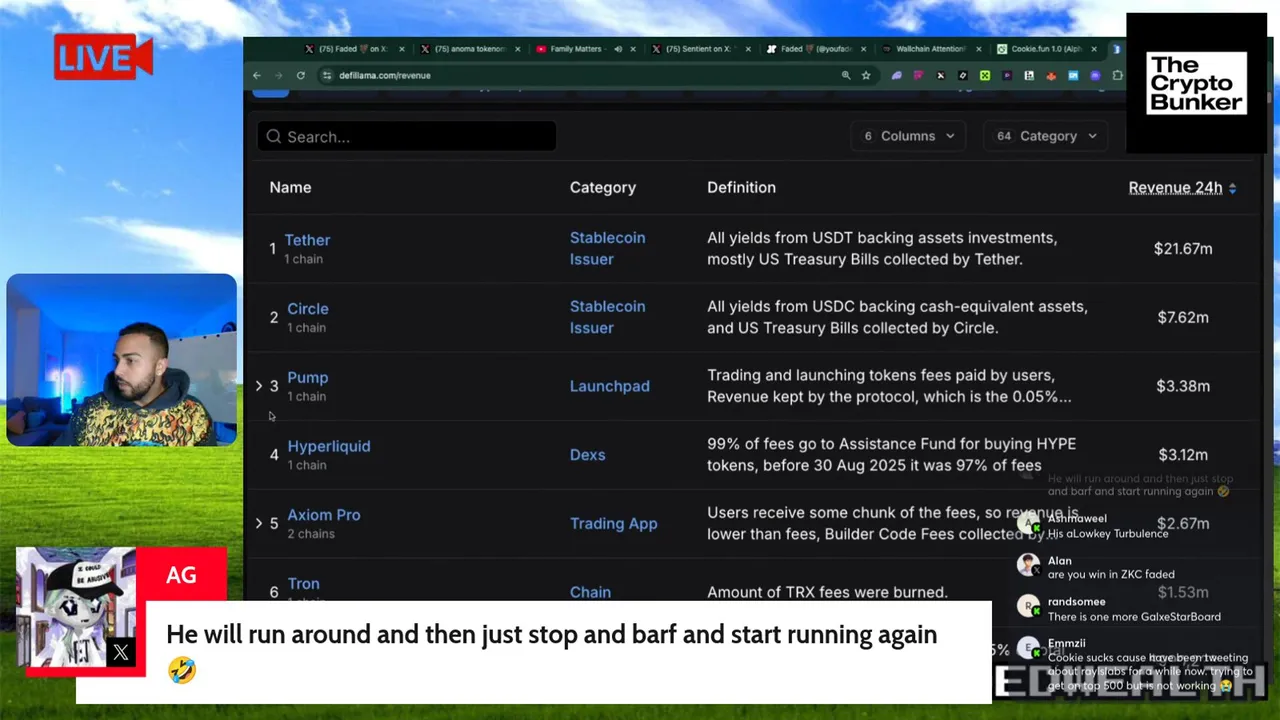The width and height of the screenshot is (1280, 720).
Task: Open the Tether protocol link
Action: point(307,240)
